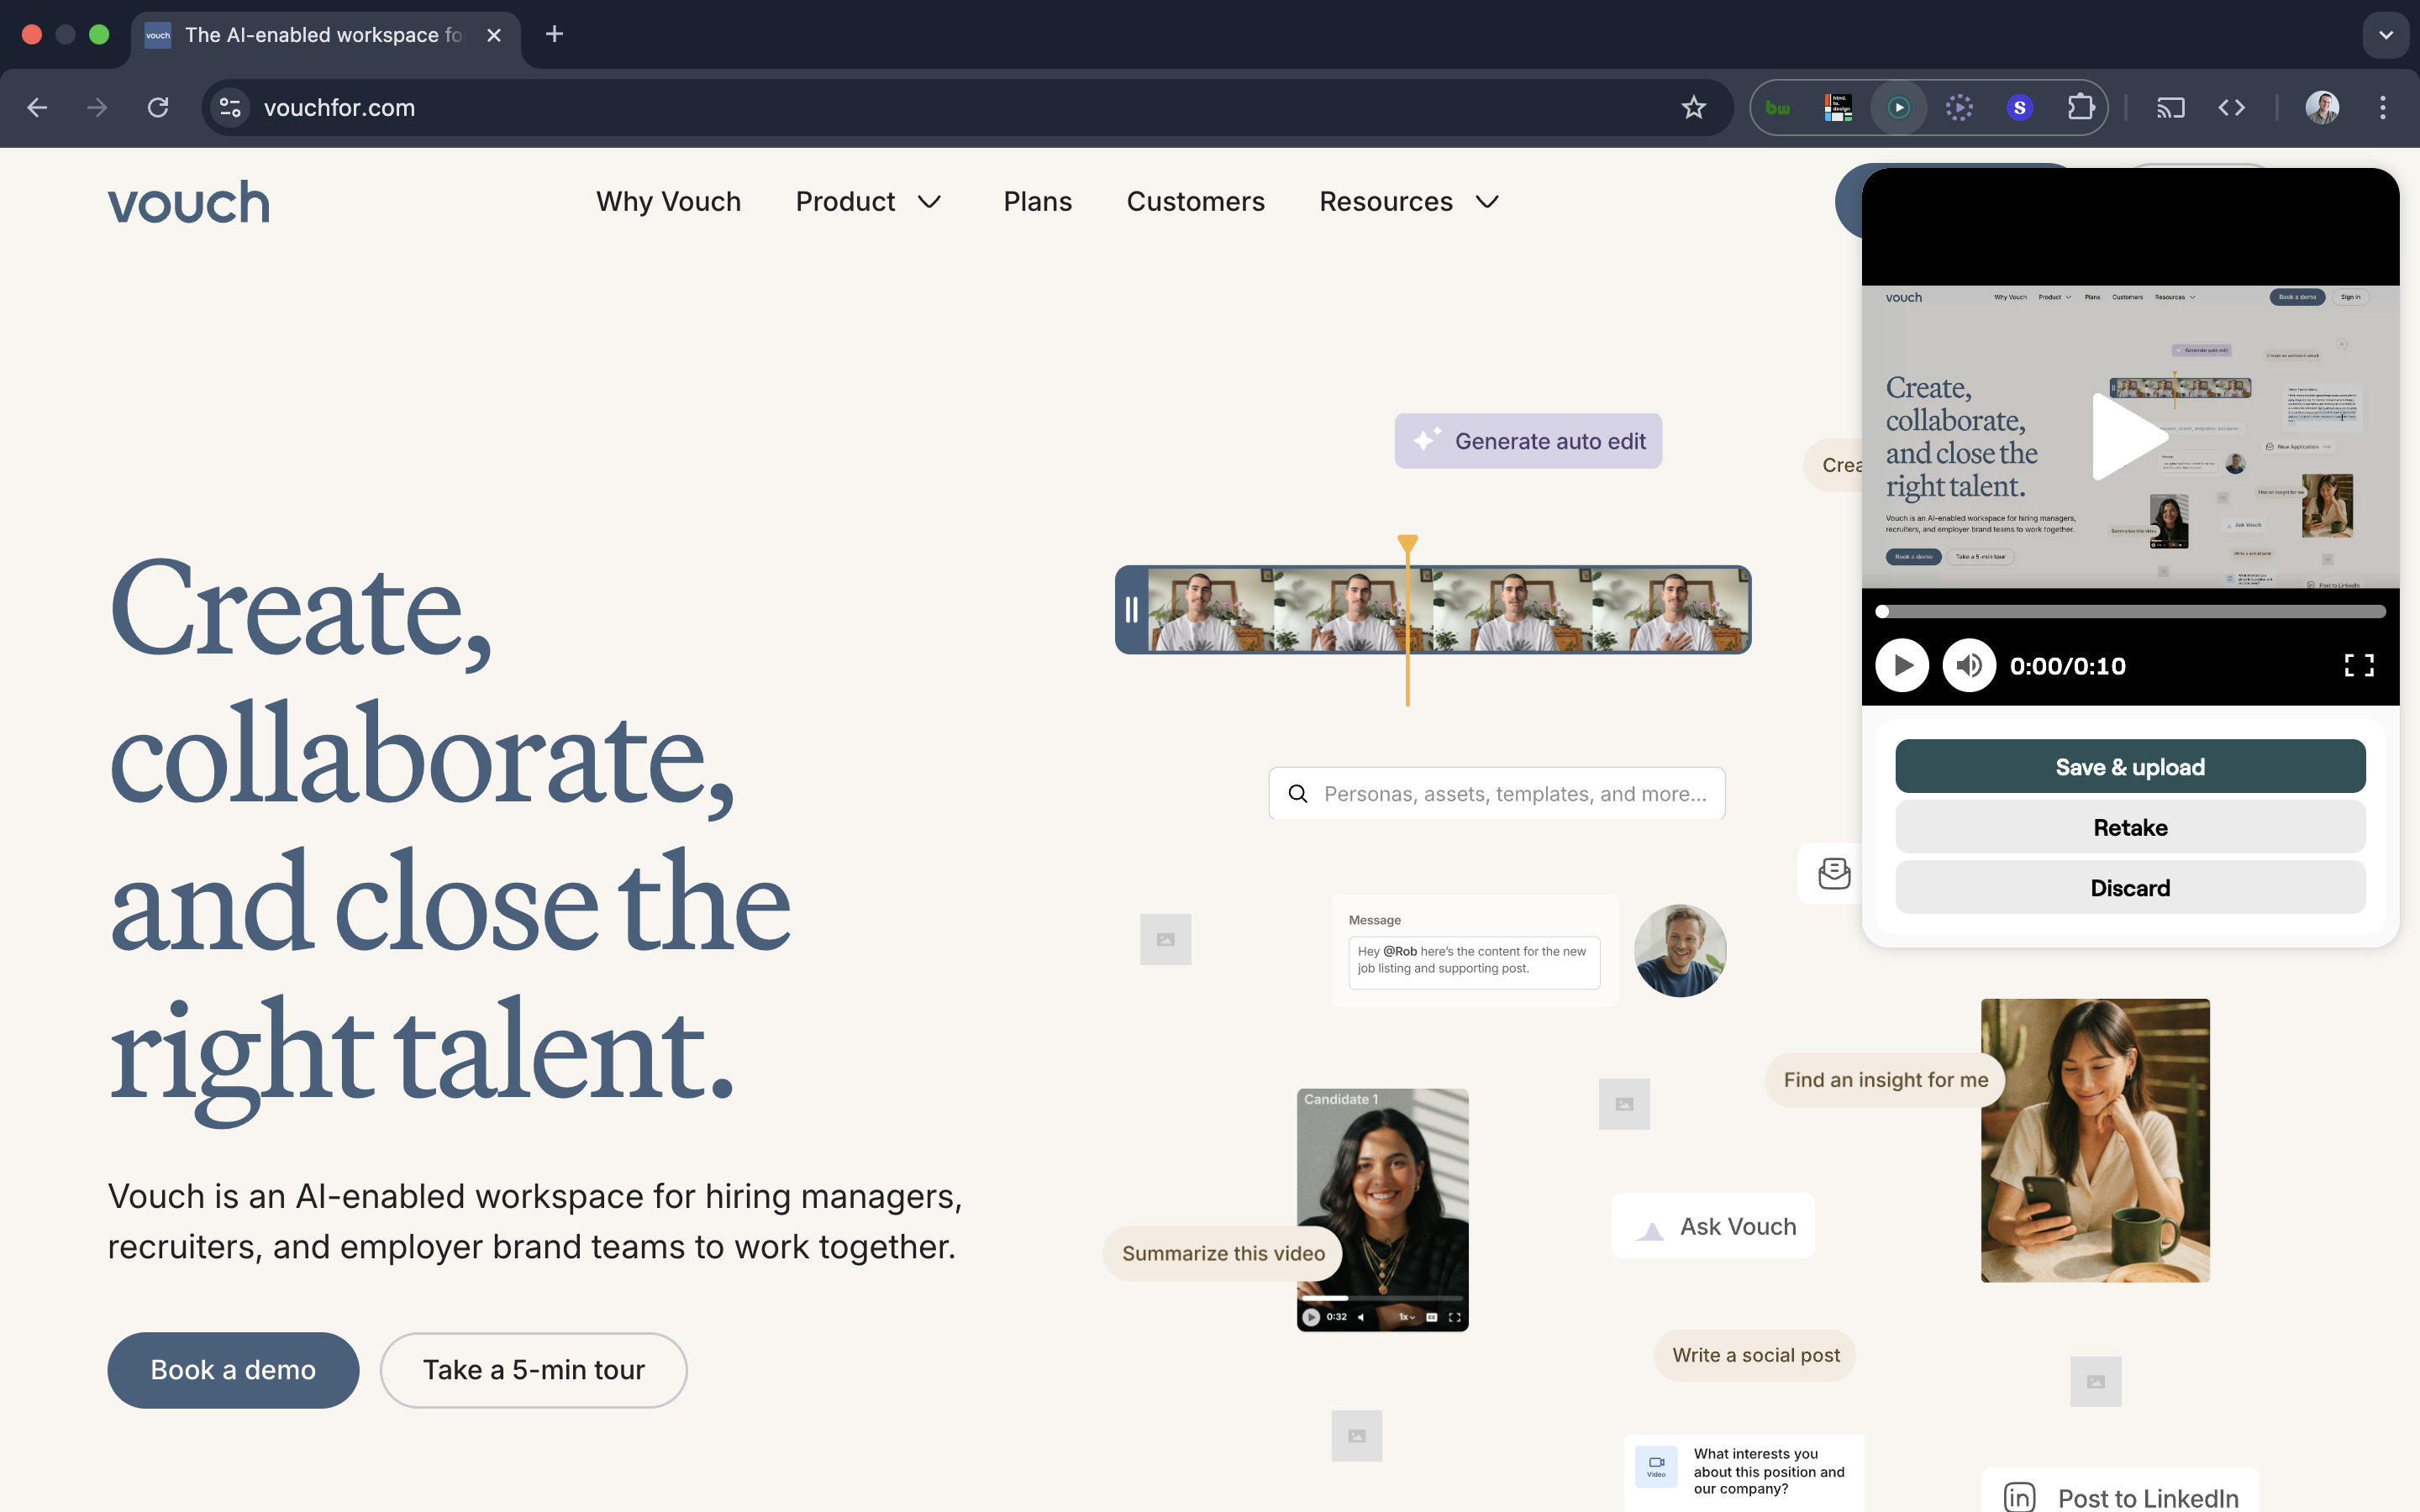Open the green bw extension icon
Image resolution: width=2420 pixels, height=1512 pixels.
click(x=1778, y=108)
